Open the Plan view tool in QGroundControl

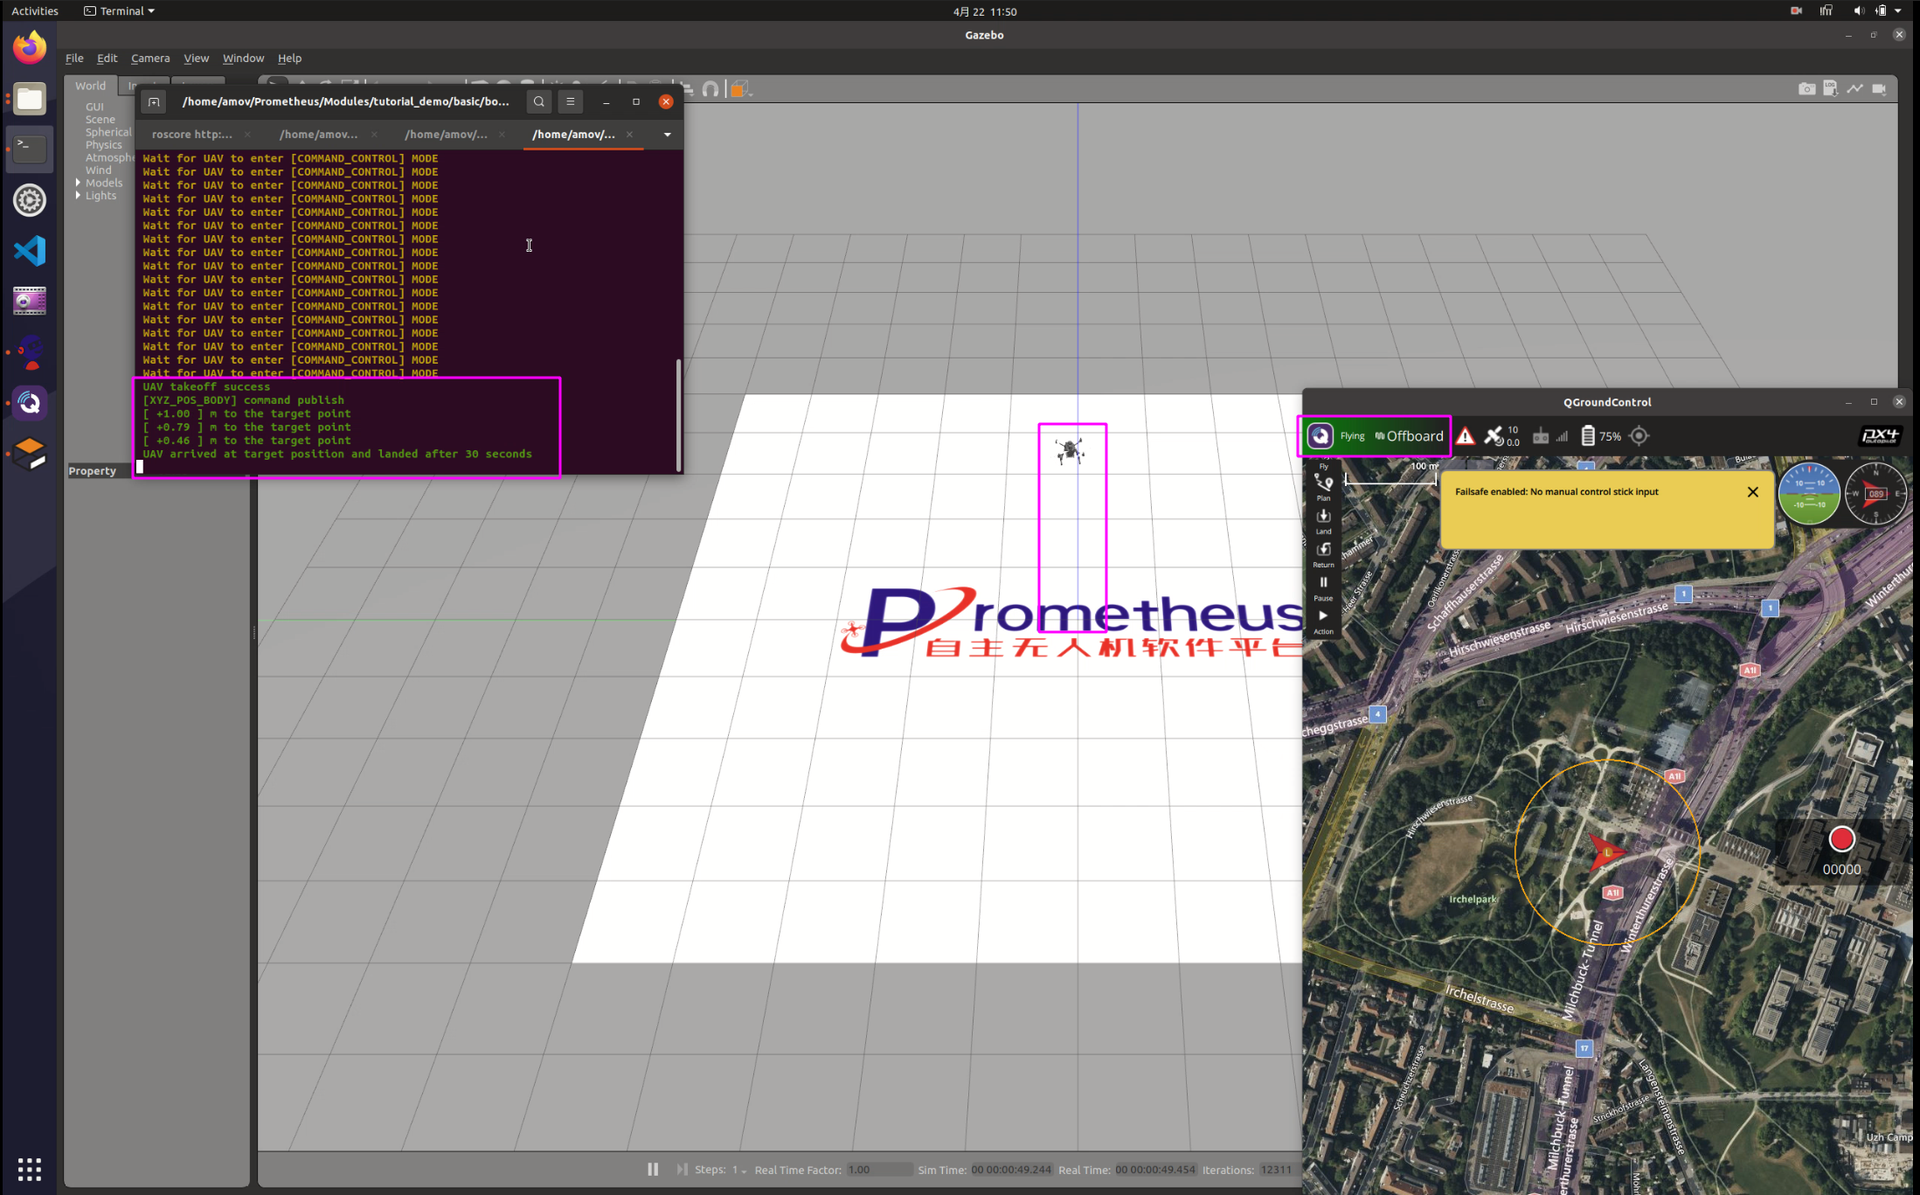1323,487
